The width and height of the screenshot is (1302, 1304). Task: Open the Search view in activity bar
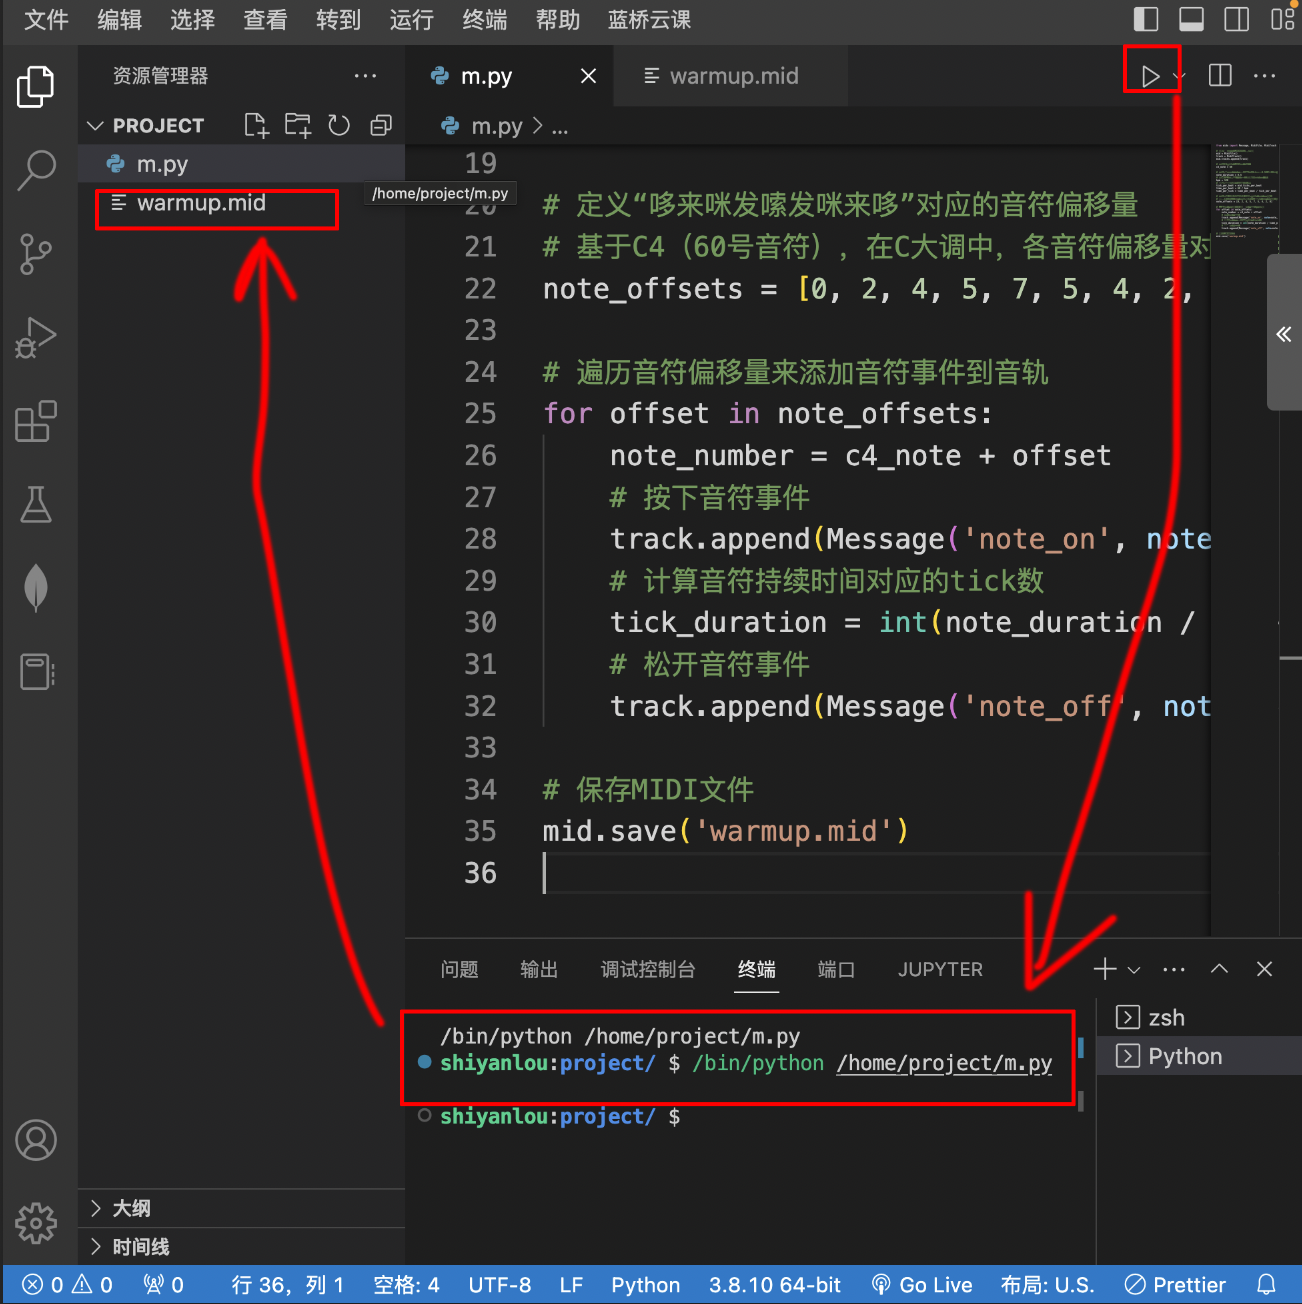[x=37, y=170]
